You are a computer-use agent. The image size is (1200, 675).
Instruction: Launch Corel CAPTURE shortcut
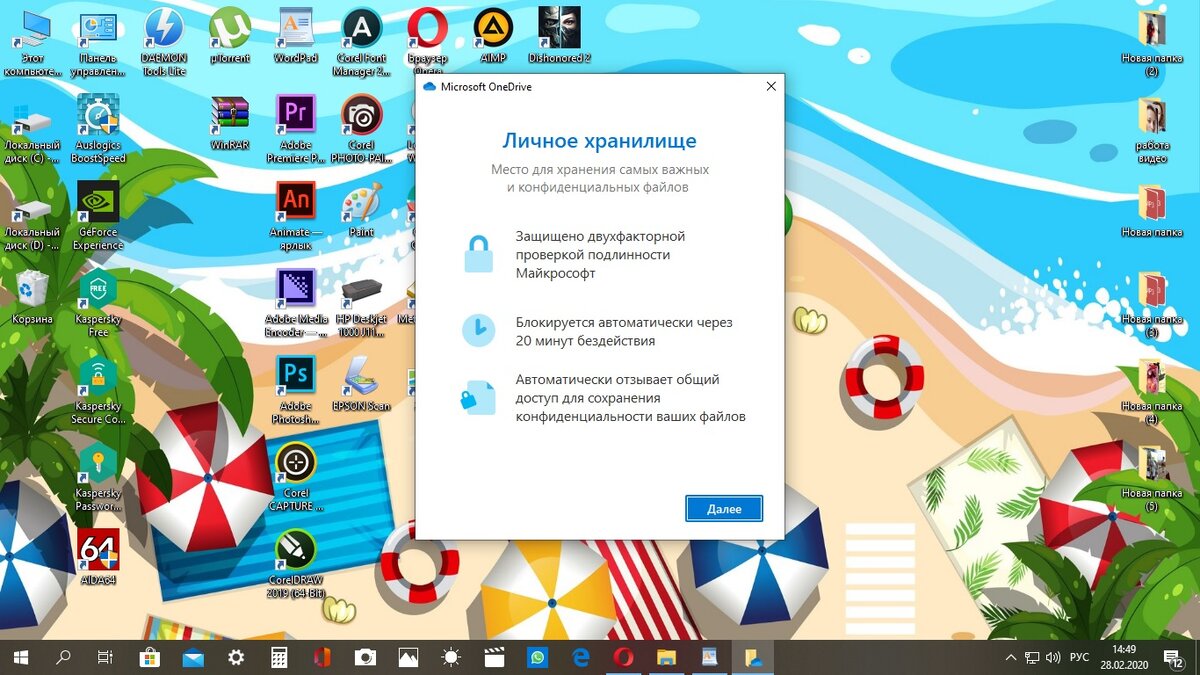tap(296, 477)
